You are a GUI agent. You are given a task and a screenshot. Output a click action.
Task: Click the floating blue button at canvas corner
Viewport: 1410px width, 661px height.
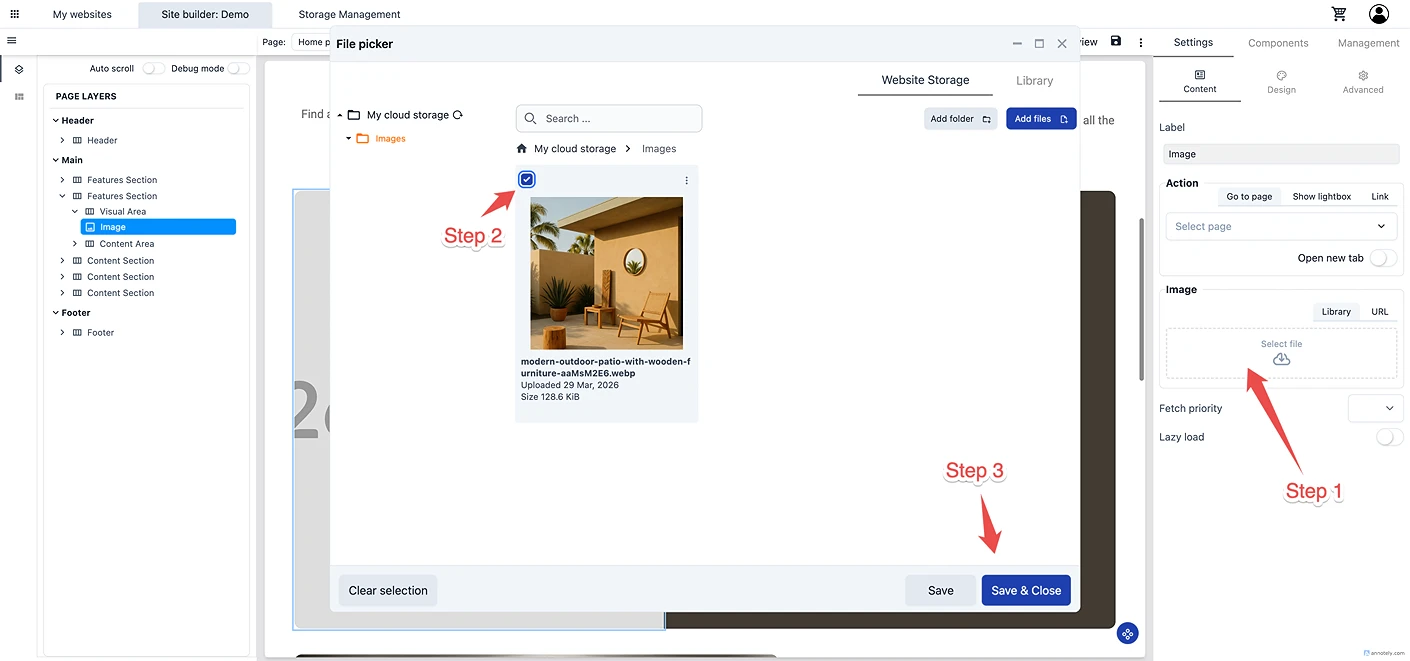pyautogui.click(x=1127, y=633)
